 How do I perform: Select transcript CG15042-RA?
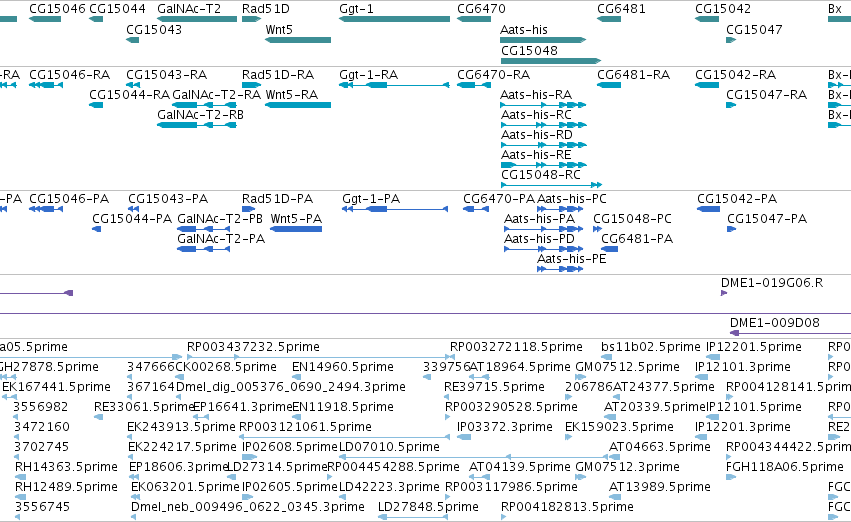coord(735,74)
